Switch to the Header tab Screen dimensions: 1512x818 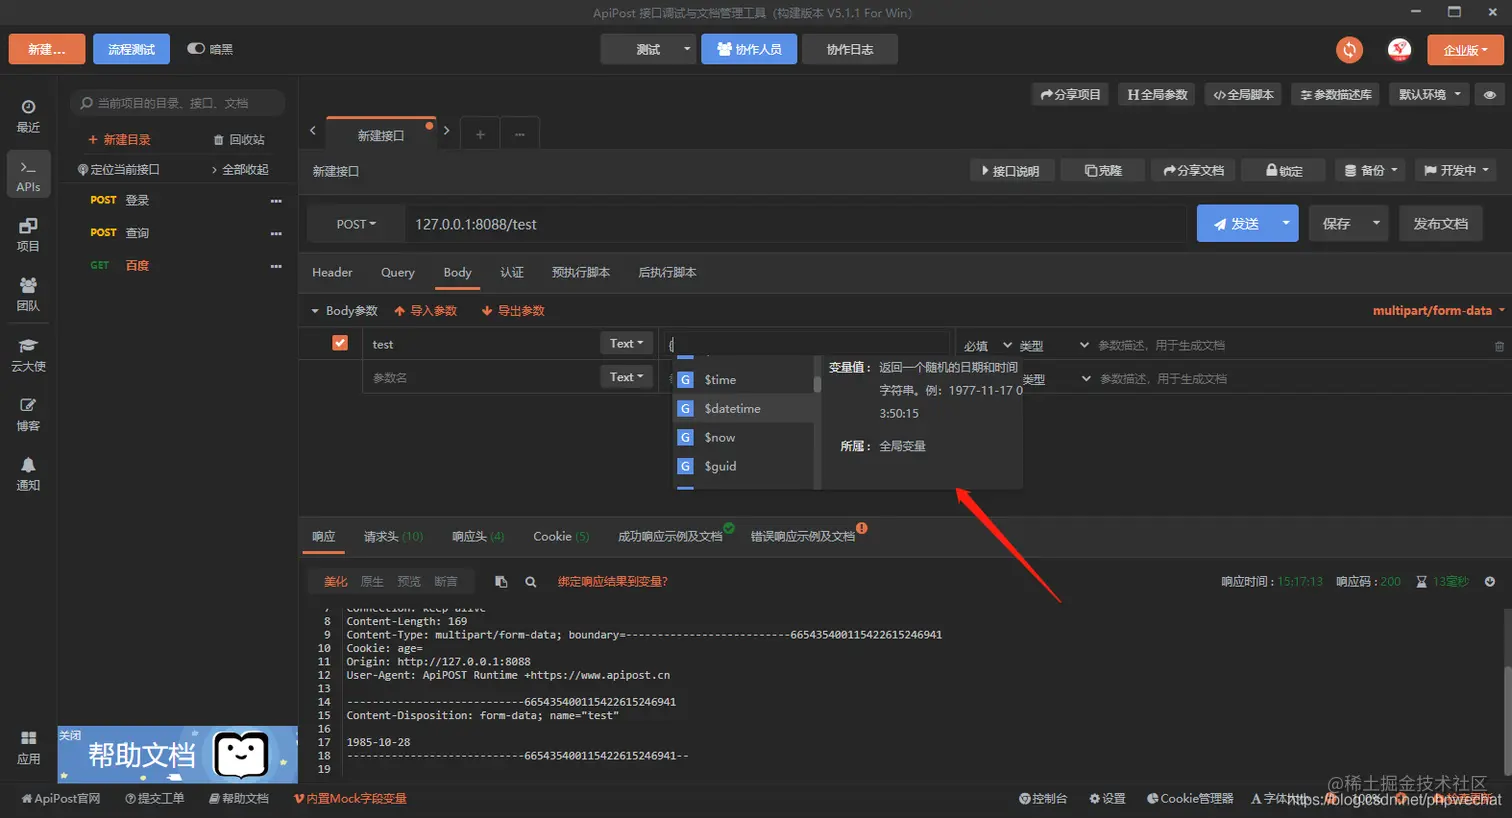point(332,272)
